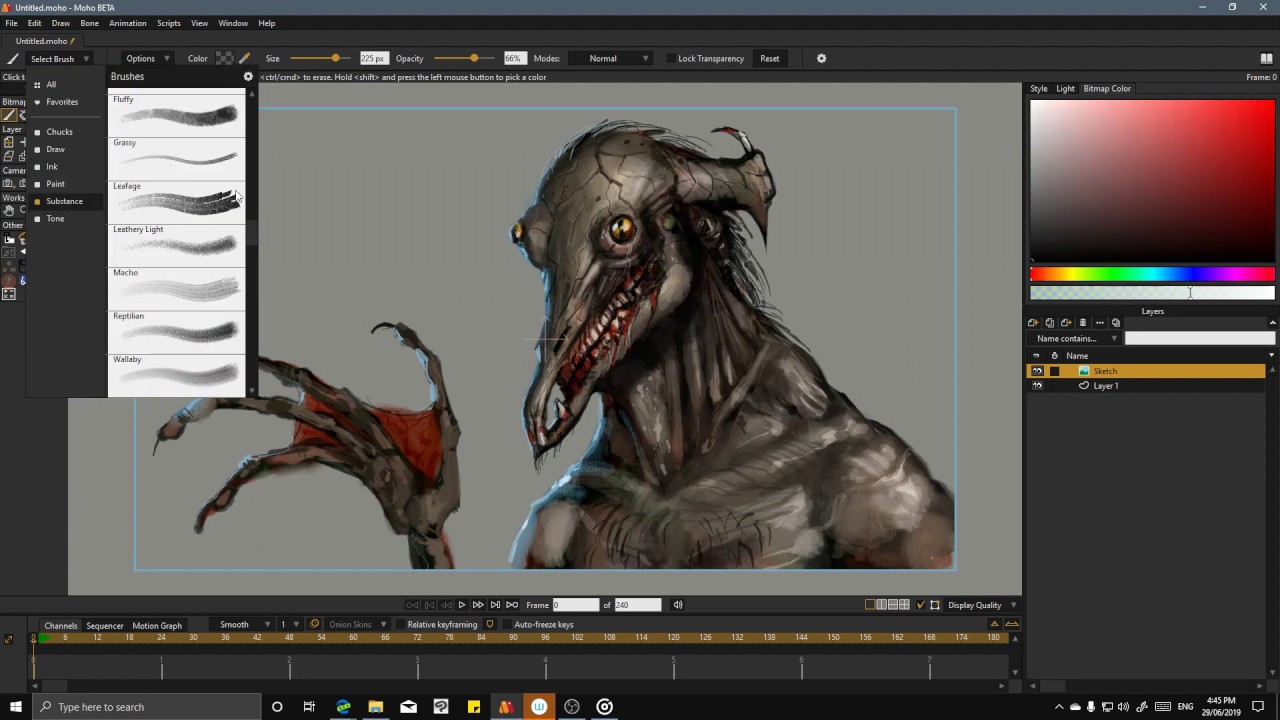The image size is (1280, 720).
Task: Pick the Leafage brush preview
Action: coord(177,203)
